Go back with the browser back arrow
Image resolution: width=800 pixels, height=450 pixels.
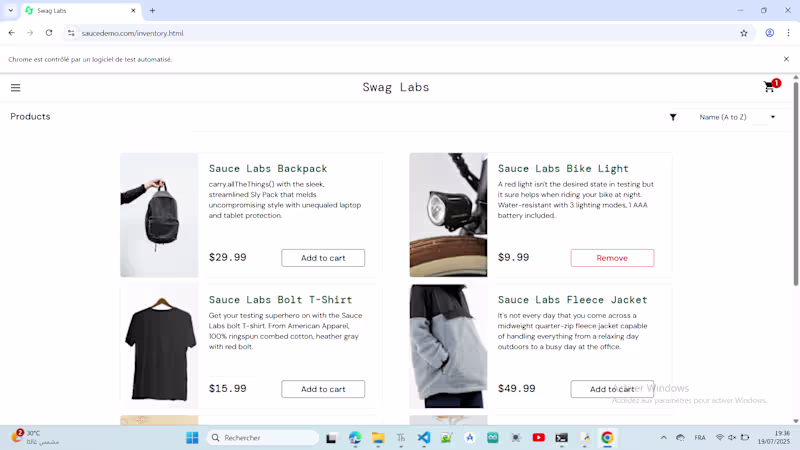[x=12, y=33]
